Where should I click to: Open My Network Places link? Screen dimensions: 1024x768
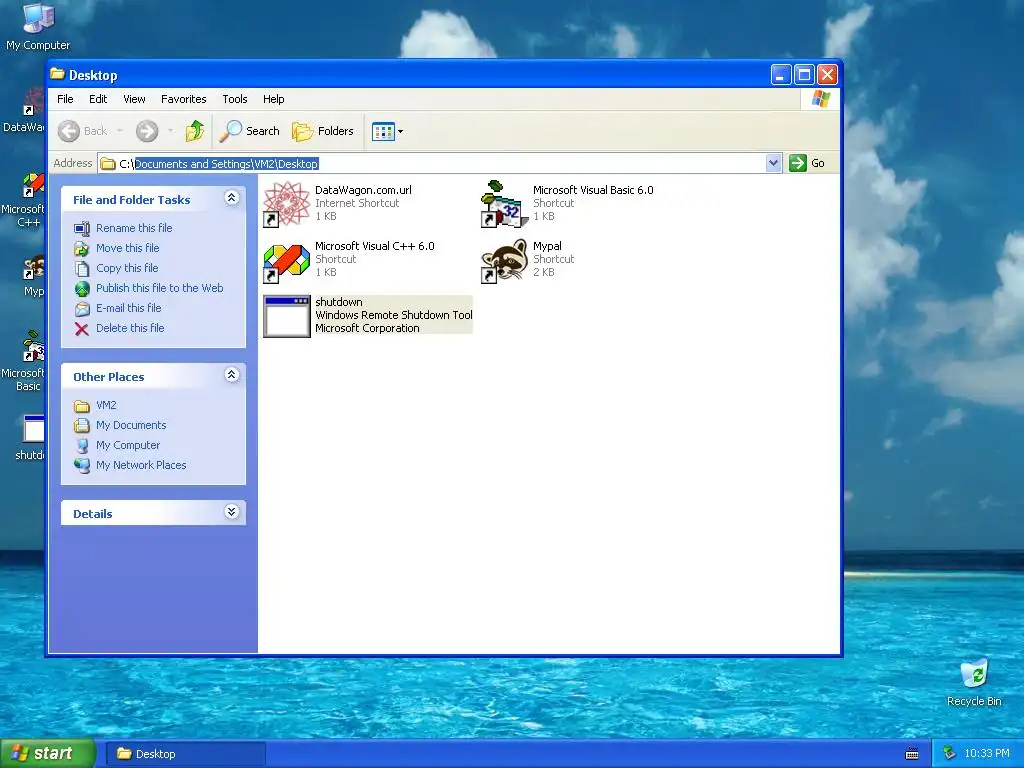click(141, 466)
